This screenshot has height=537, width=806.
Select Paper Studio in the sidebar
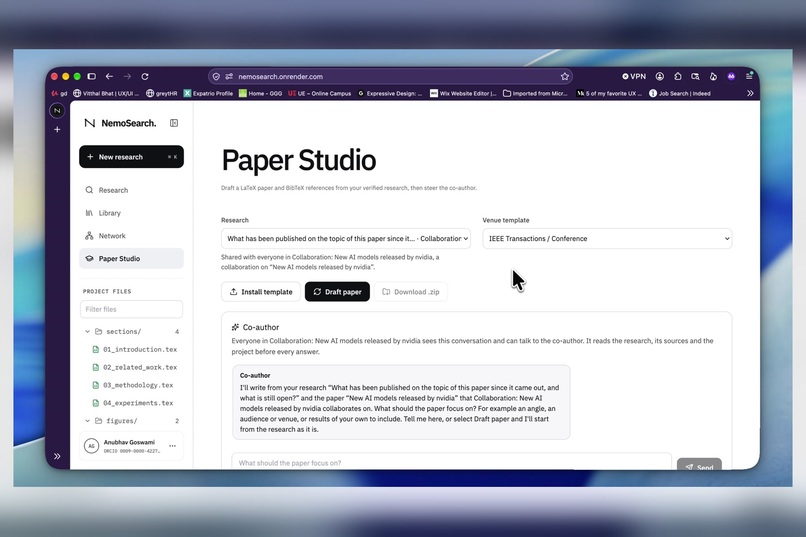pos(131,258)
